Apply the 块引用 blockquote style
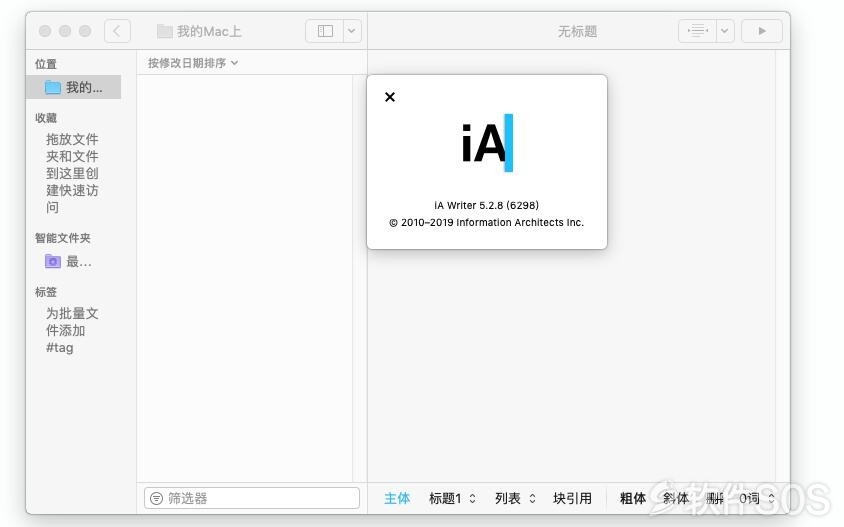 click(572, 498)
